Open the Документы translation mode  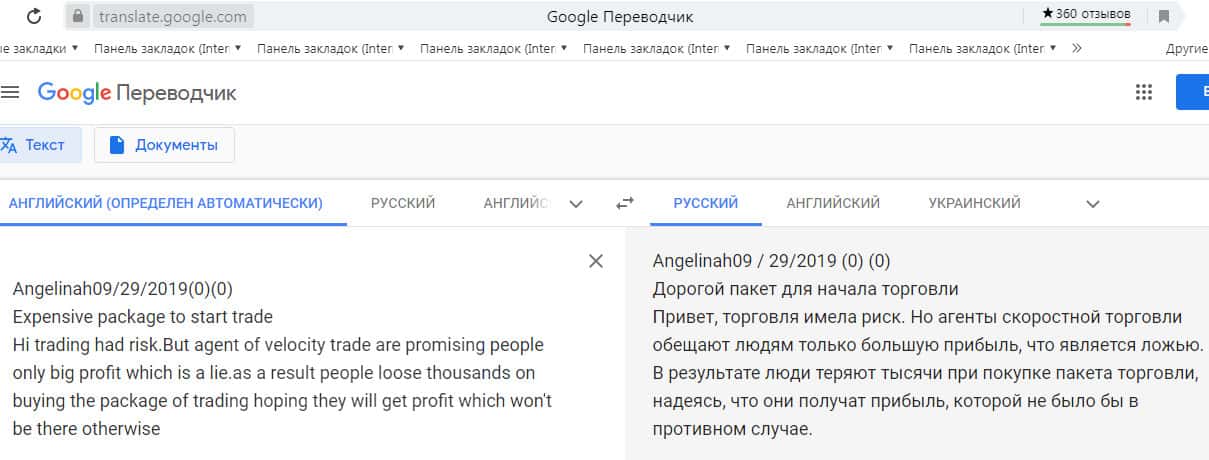(164, 145)
